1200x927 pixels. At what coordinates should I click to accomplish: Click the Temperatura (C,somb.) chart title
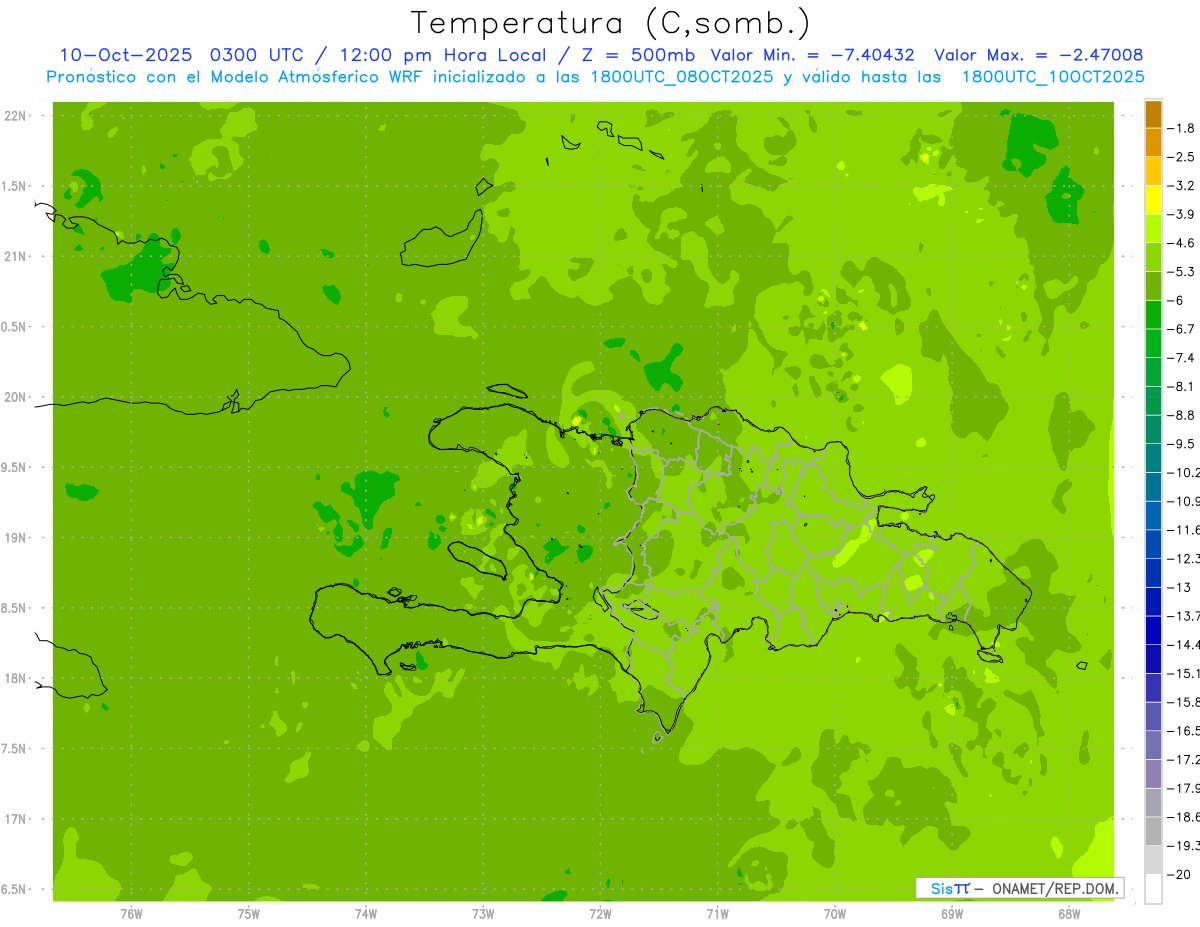click(x=611, y=23)
